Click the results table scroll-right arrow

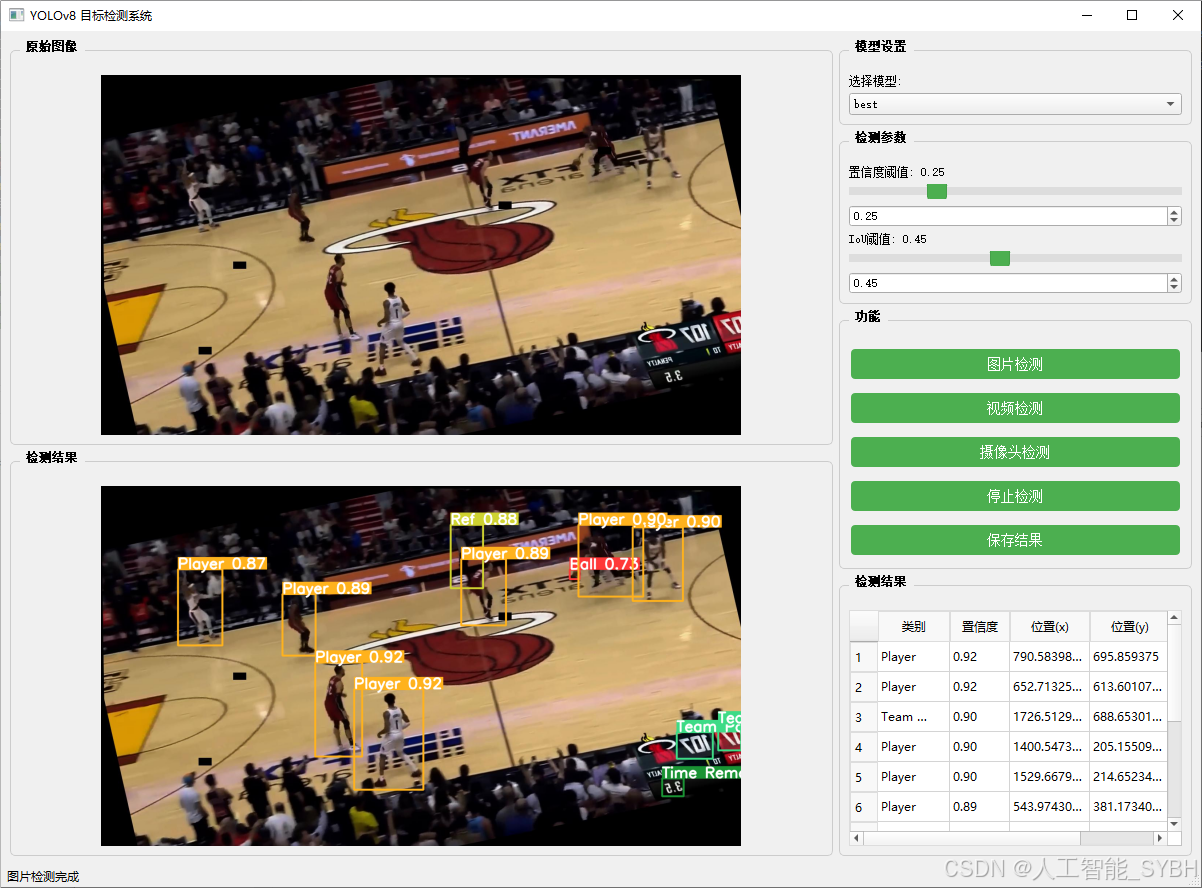coord(1160,838)
